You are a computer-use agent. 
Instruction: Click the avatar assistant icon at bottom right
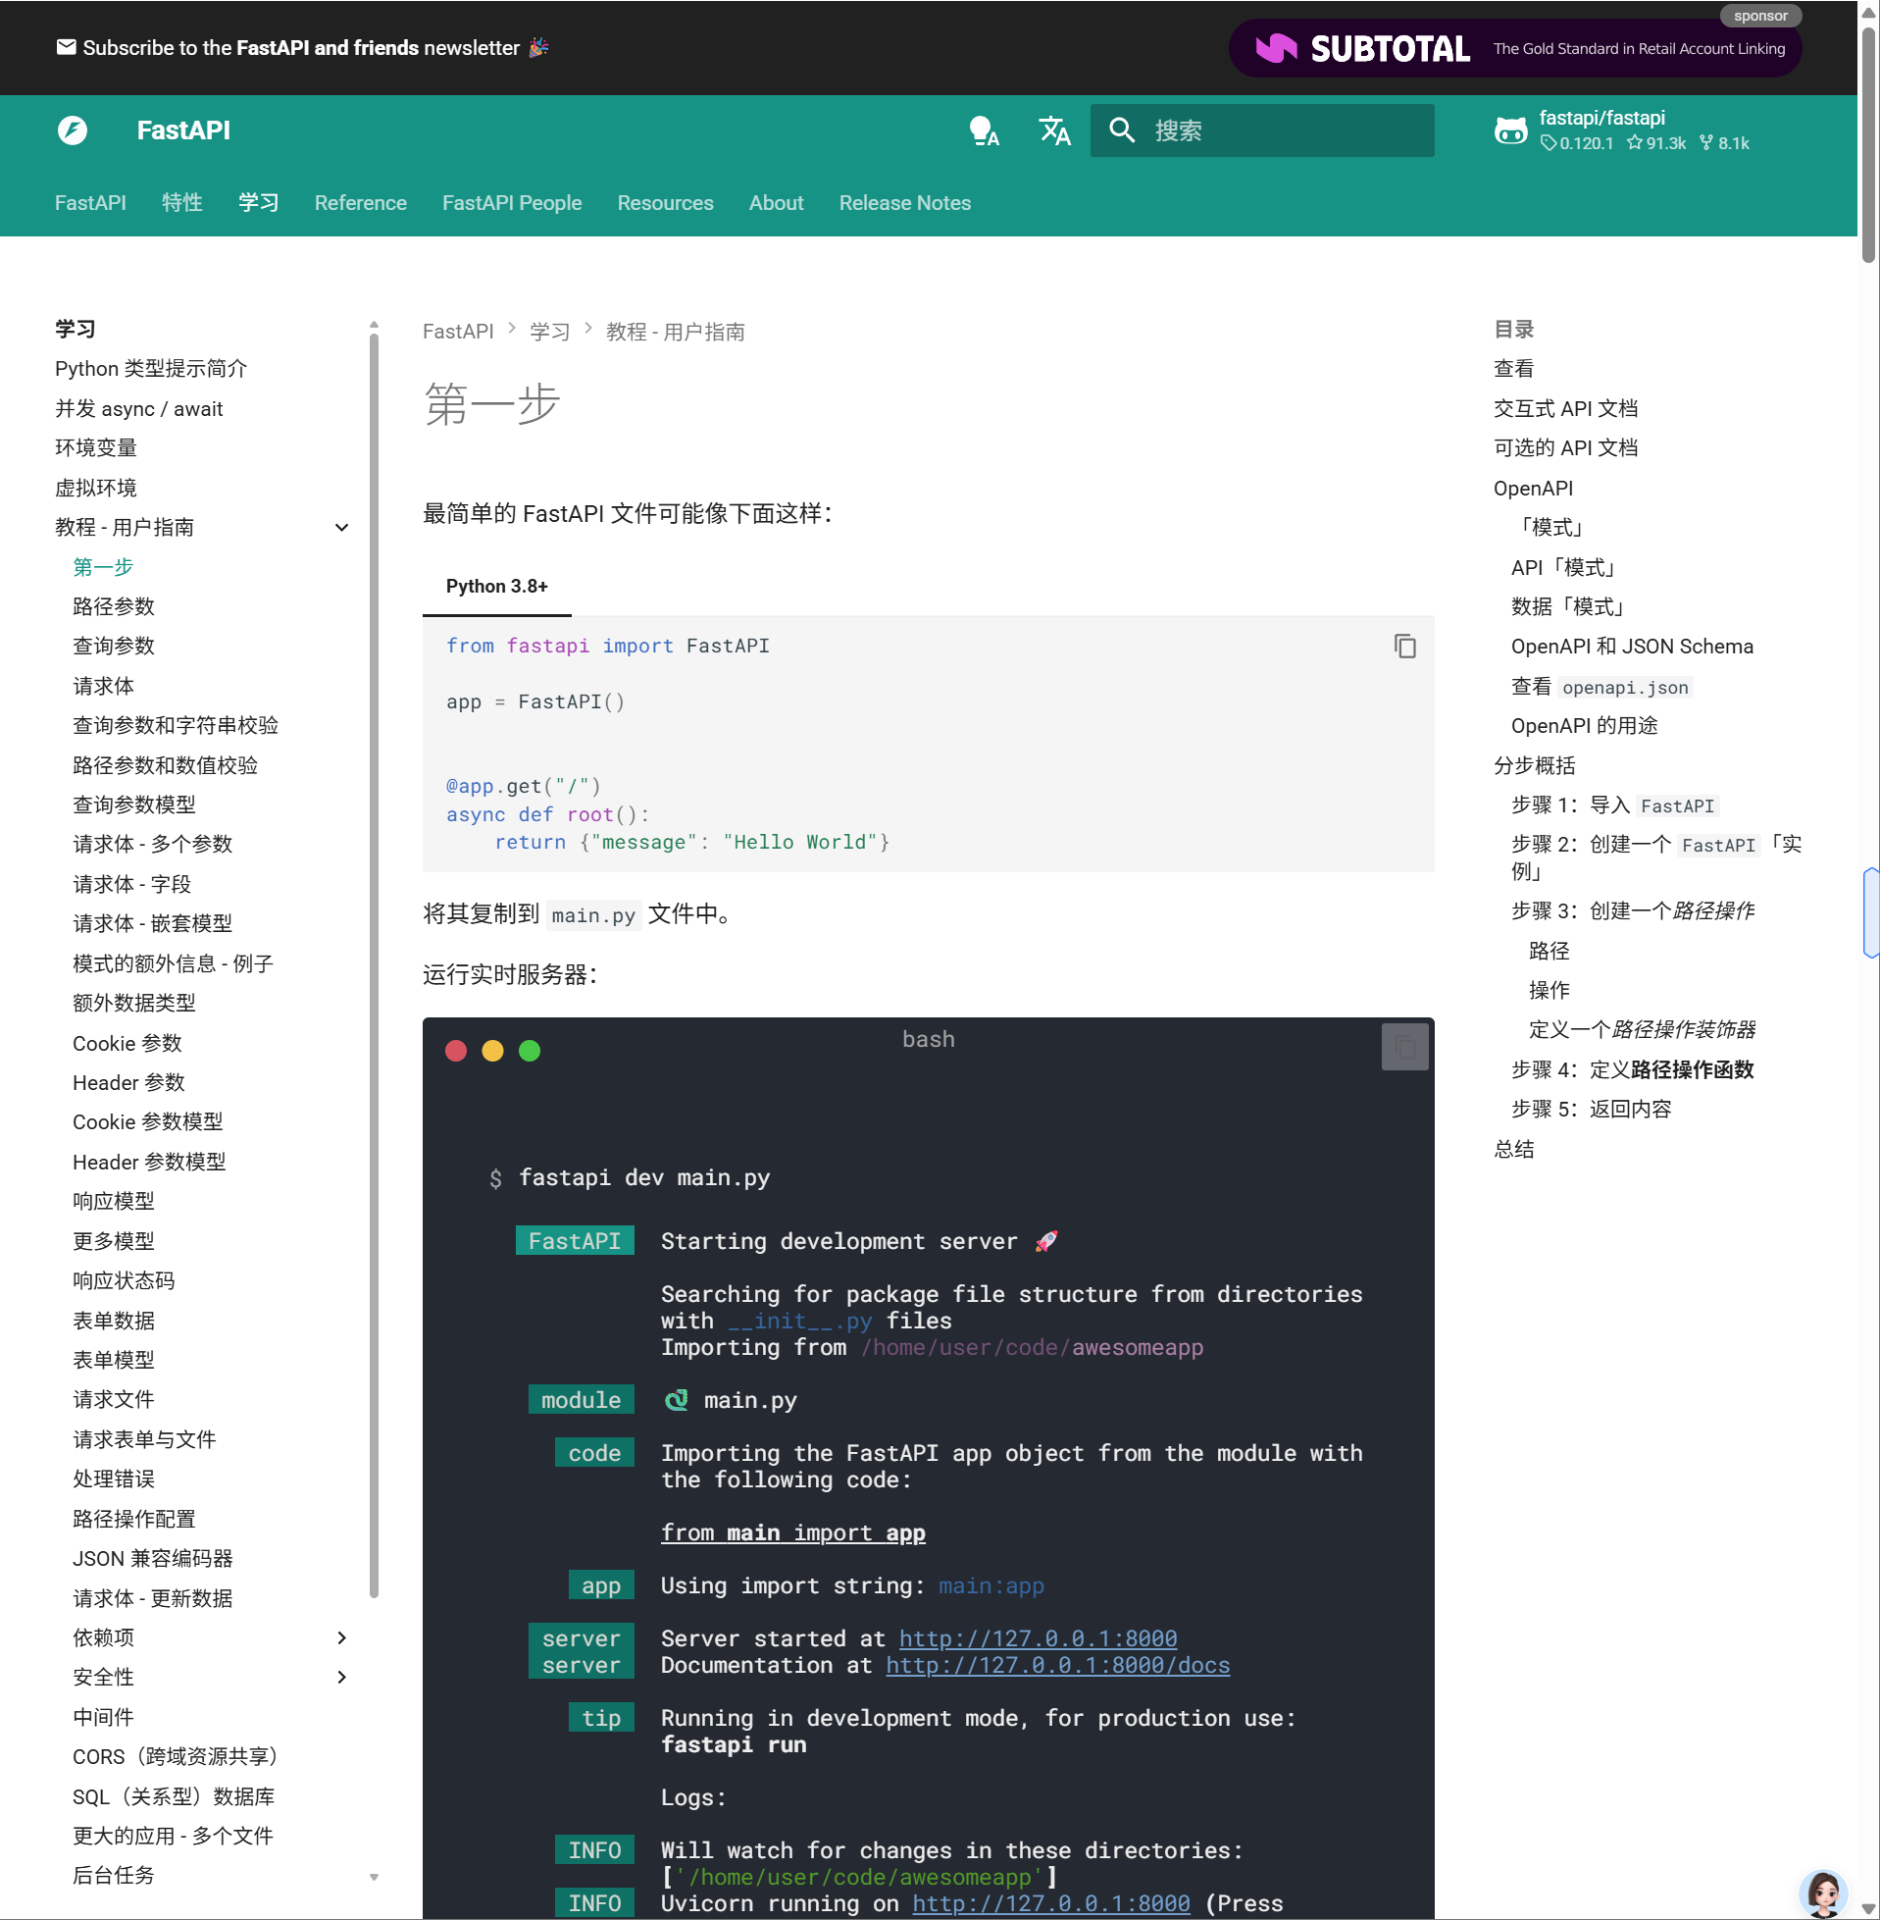[1824, 1892]
